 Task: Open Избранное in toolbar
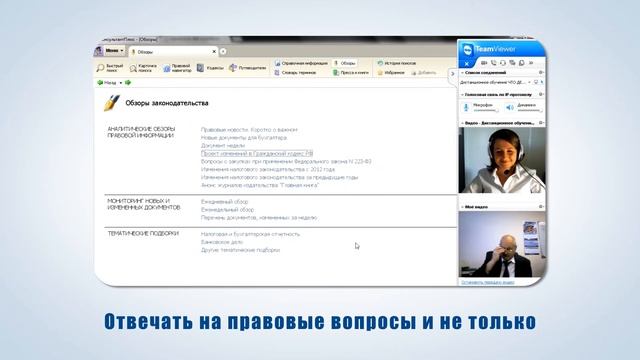[391, 73]
